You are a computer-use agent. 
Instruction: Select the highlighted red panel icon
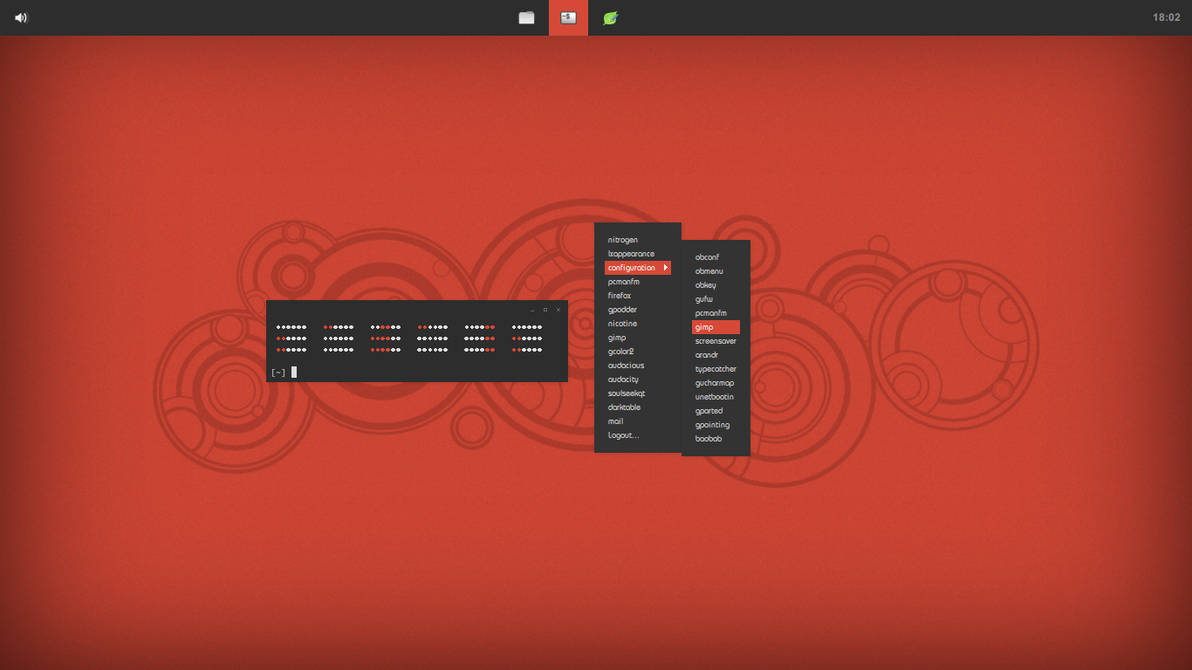click(568, 17)
